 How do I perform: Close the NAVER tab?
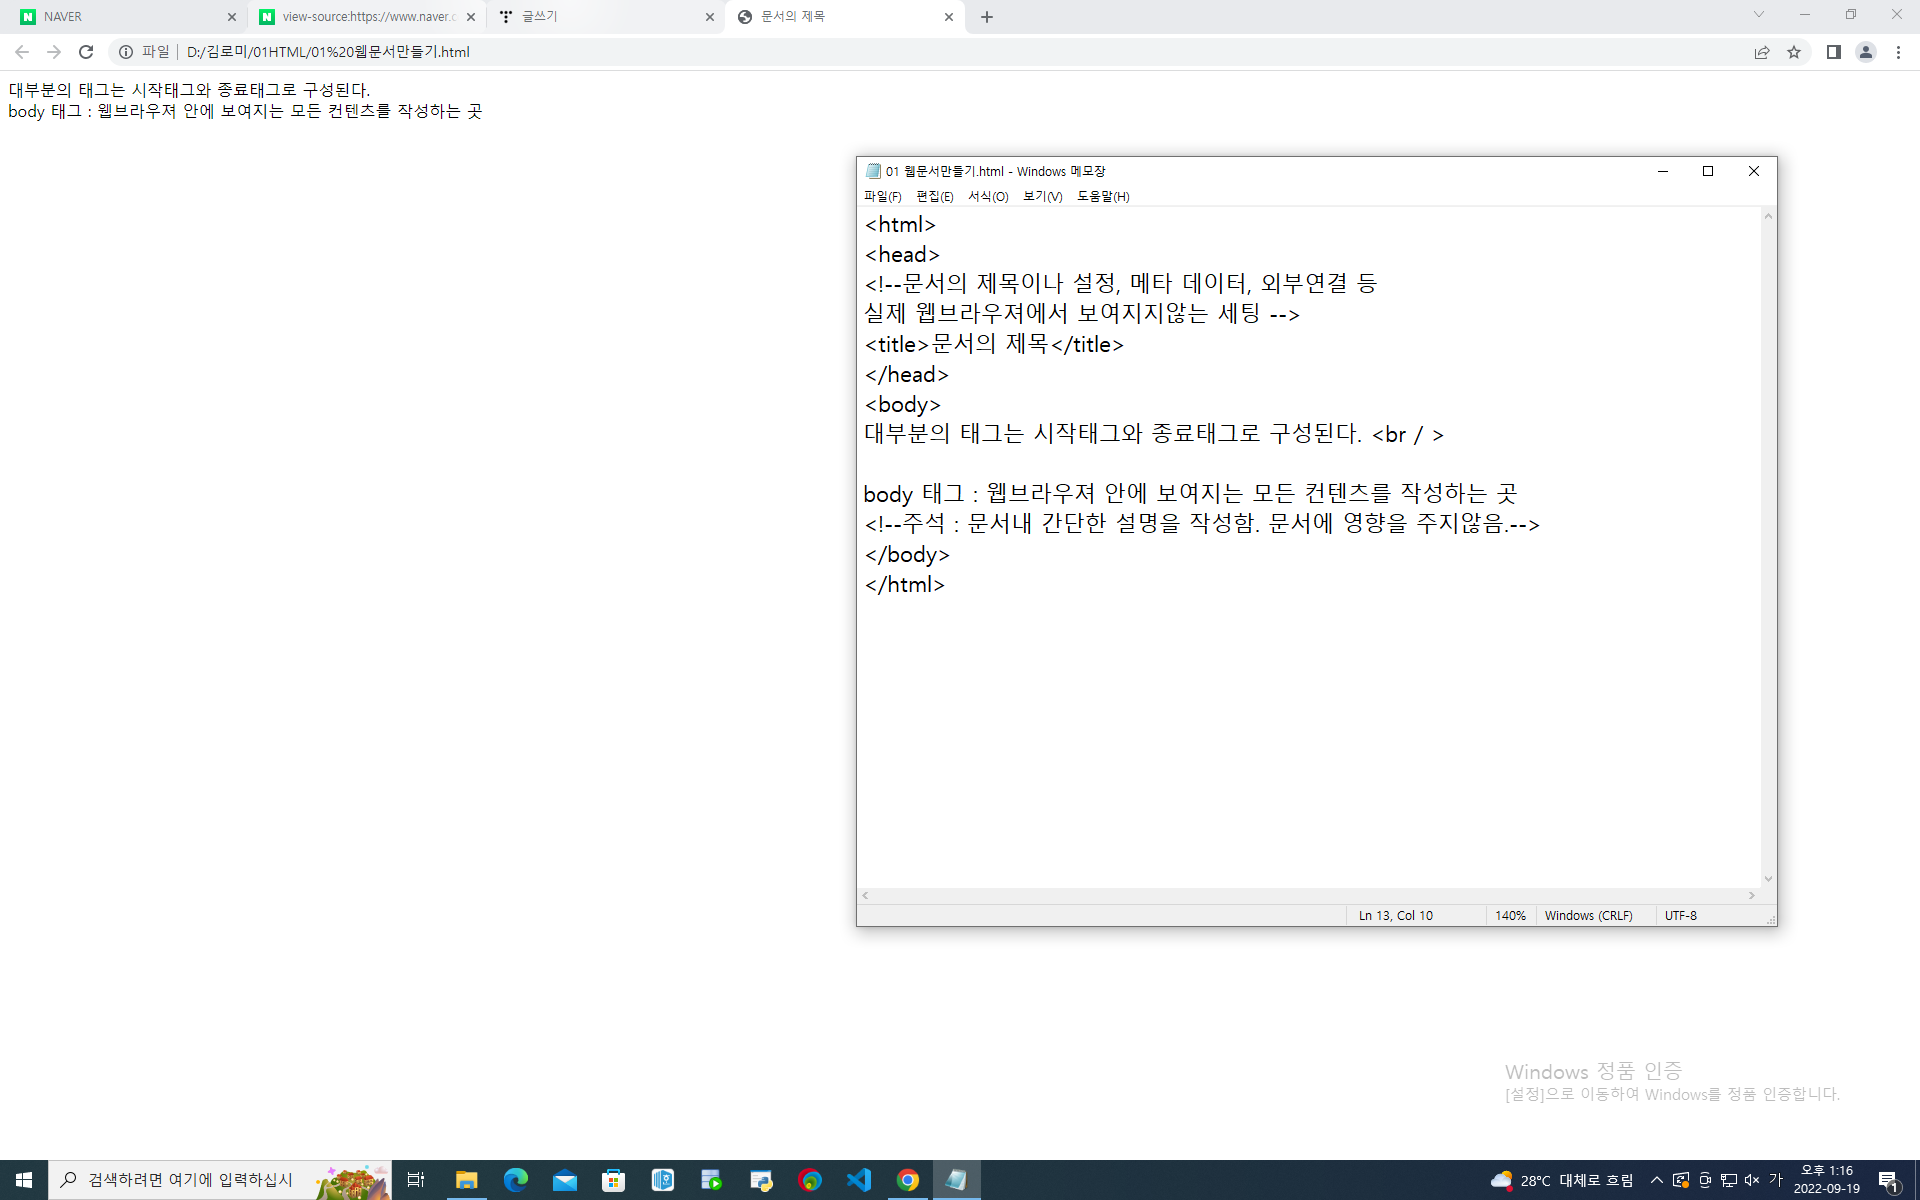[232, 17]
